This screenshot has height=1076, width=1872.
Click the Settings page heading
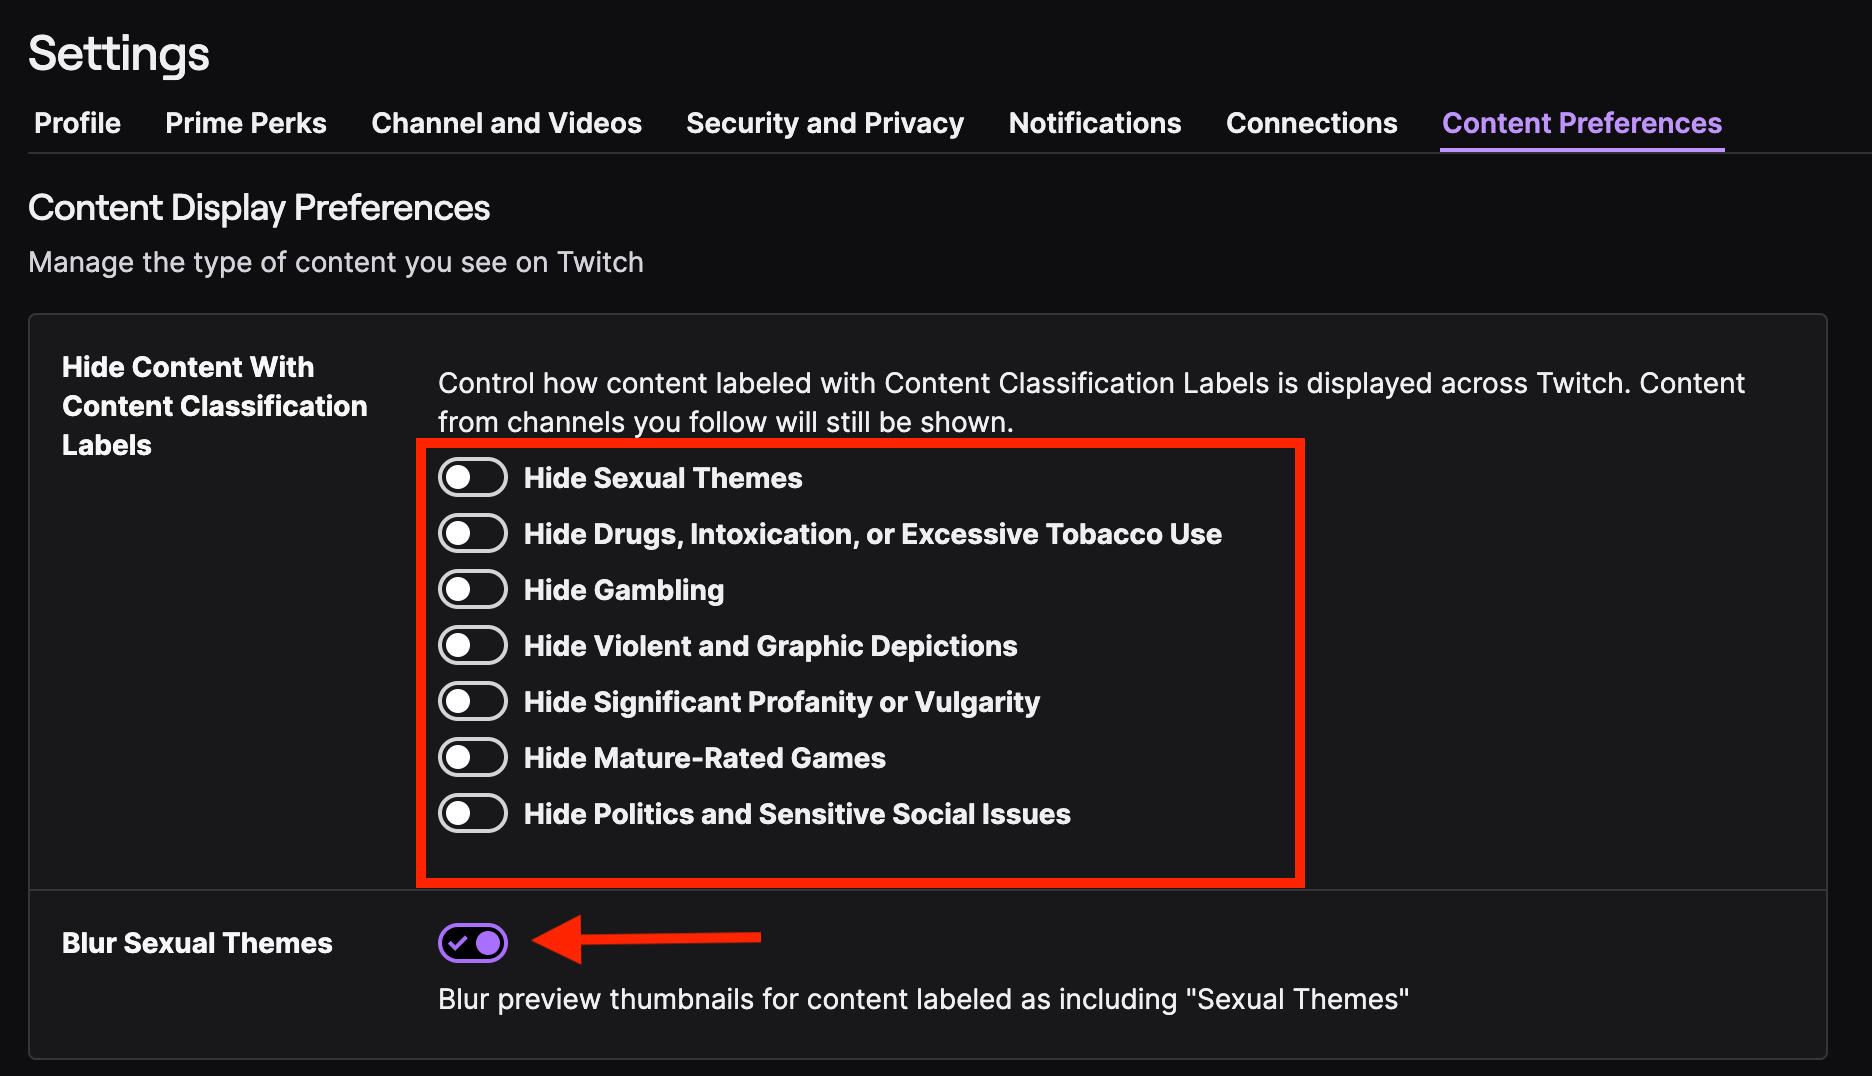pos(119,54)
